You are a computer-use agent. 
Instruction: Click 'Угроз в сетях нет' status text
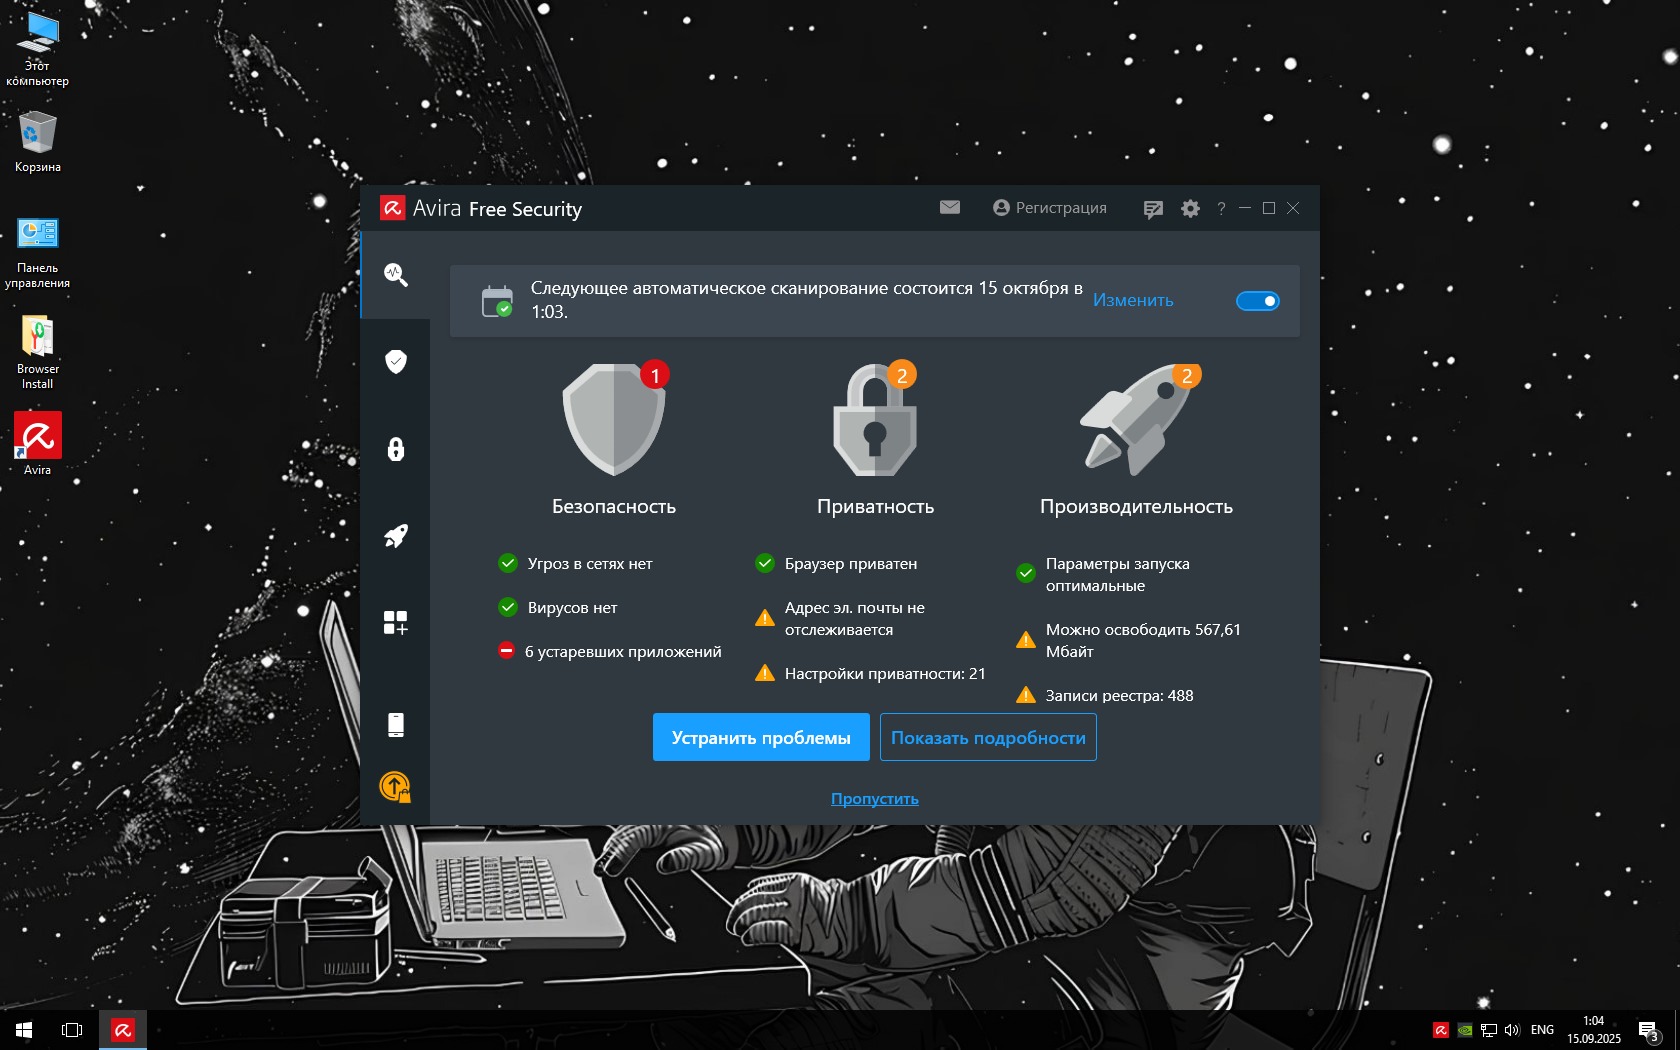coord(590,563)
